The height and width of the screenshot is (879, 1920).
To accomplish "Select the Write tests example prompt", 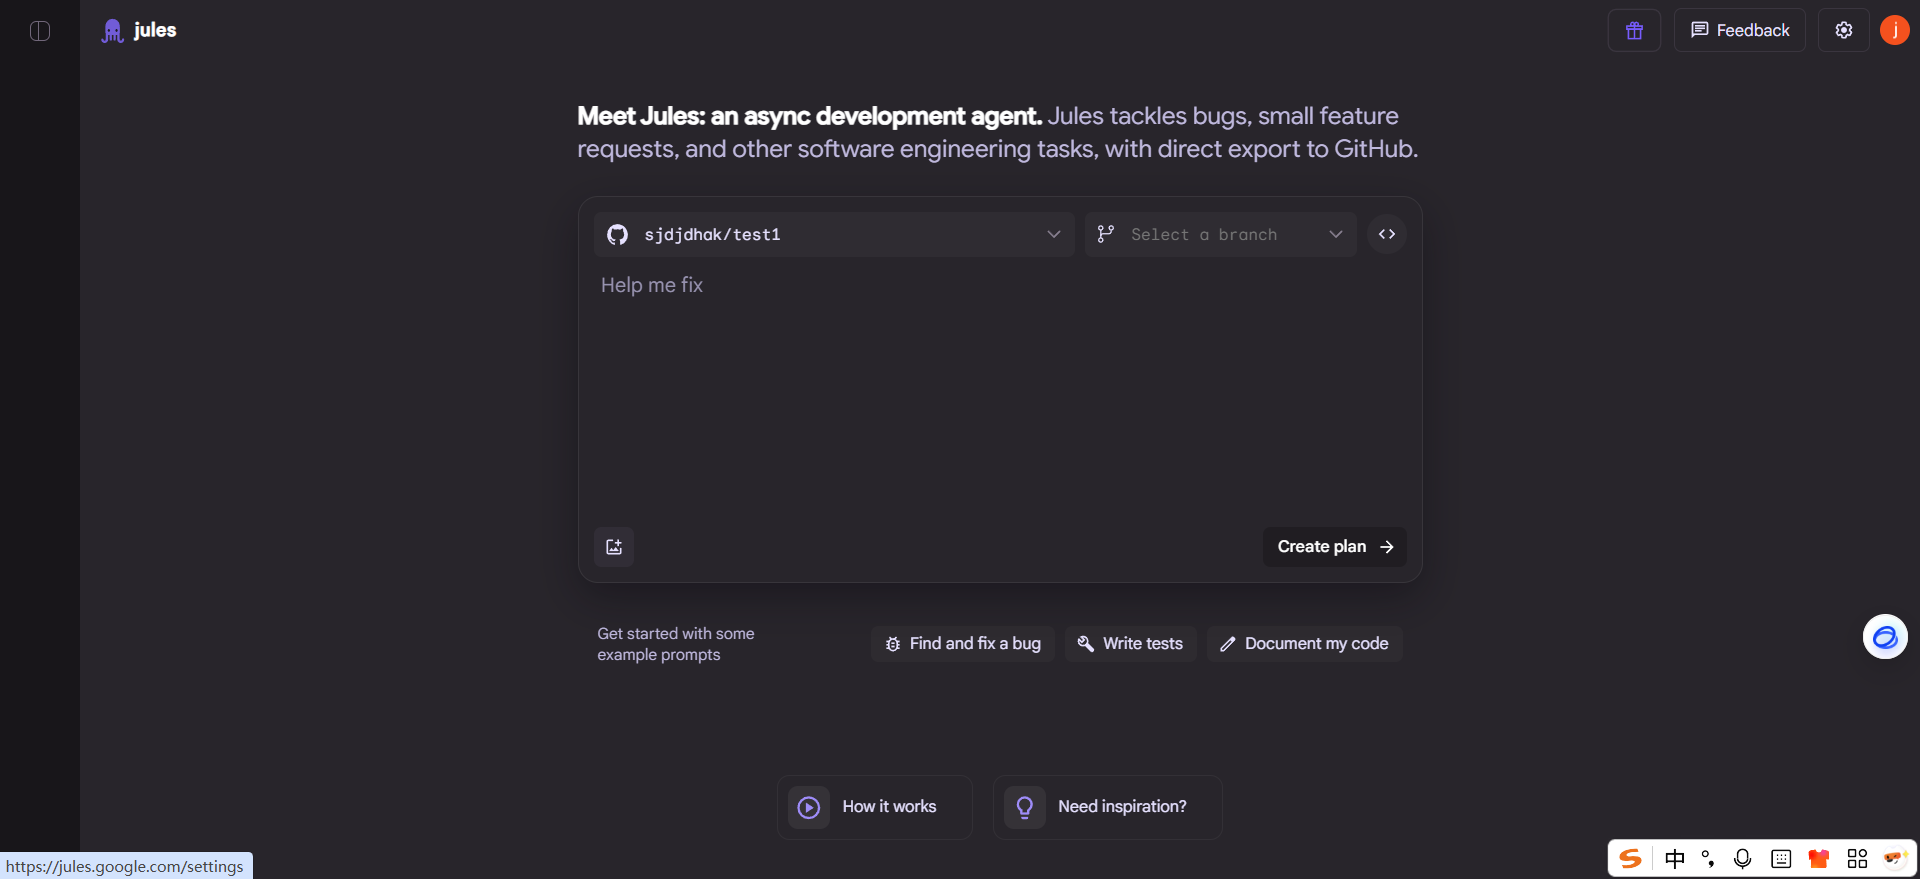I will (1131, 644).
